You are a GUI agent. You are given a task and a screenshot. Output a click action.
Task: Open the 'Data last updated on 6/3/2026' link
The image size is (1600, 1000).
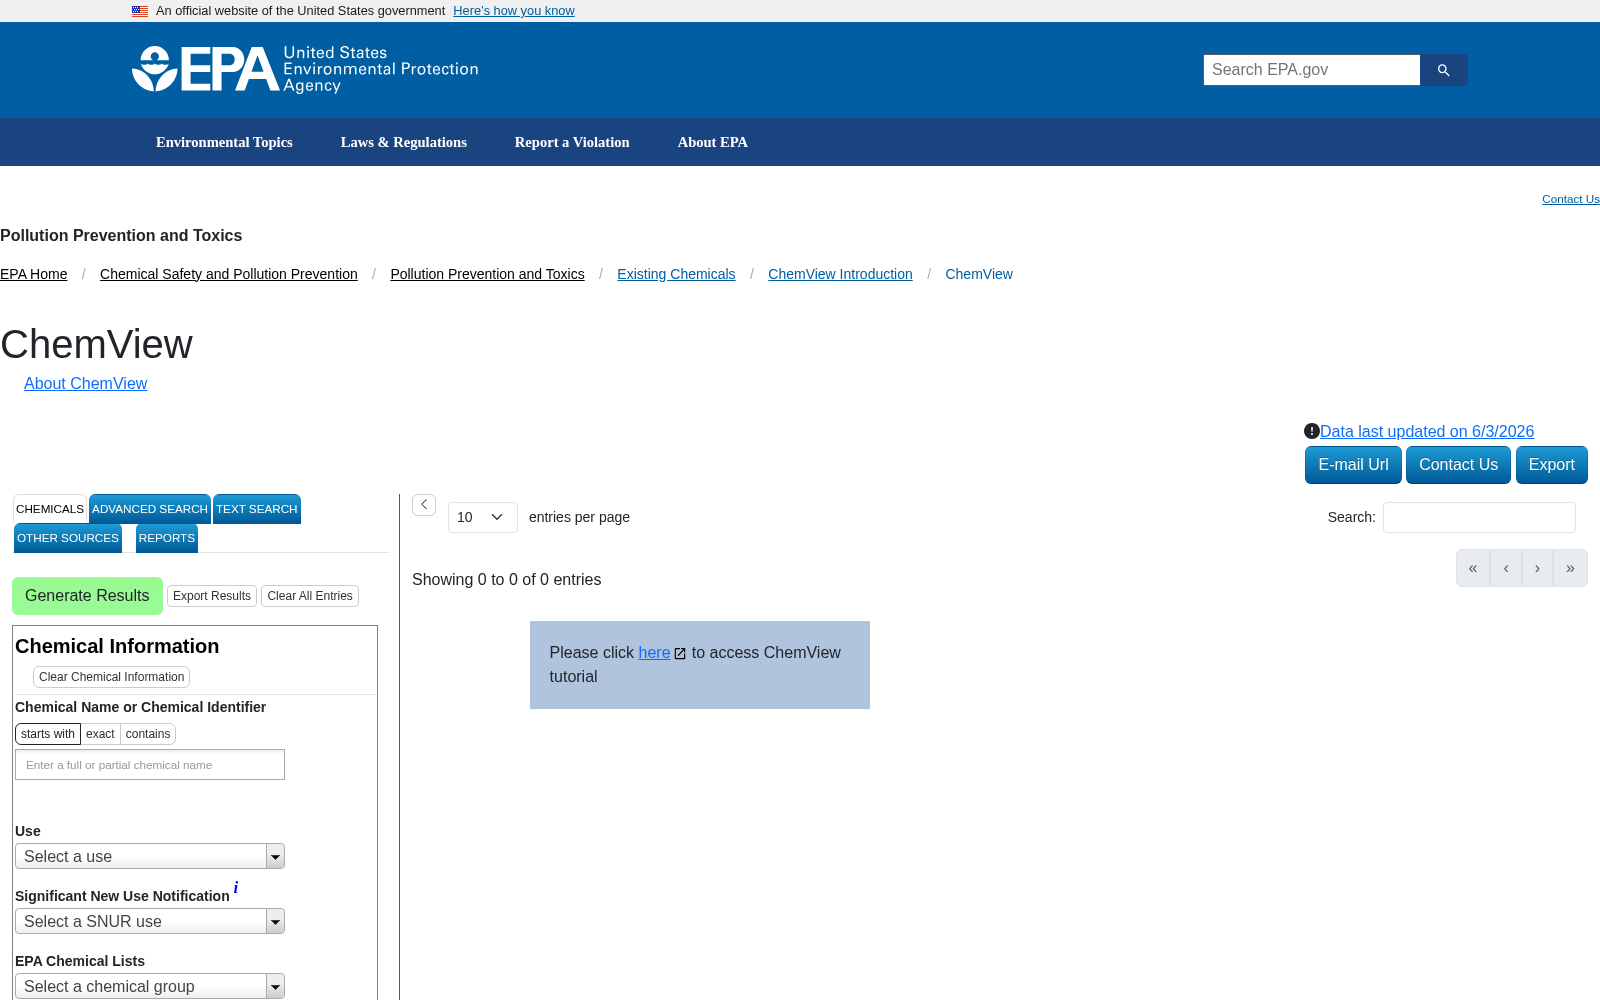pos(1427,432)
